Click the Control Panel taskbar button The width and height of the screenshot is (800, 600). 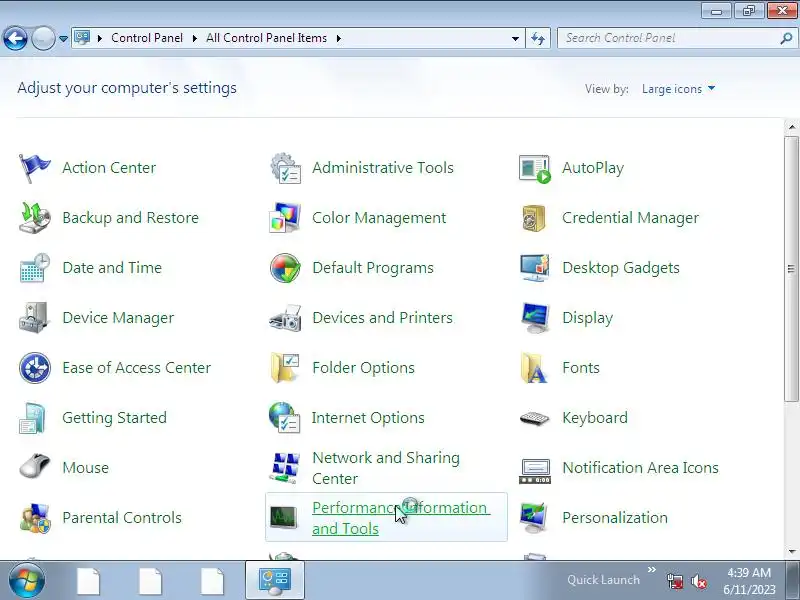(x=274, y=581)
